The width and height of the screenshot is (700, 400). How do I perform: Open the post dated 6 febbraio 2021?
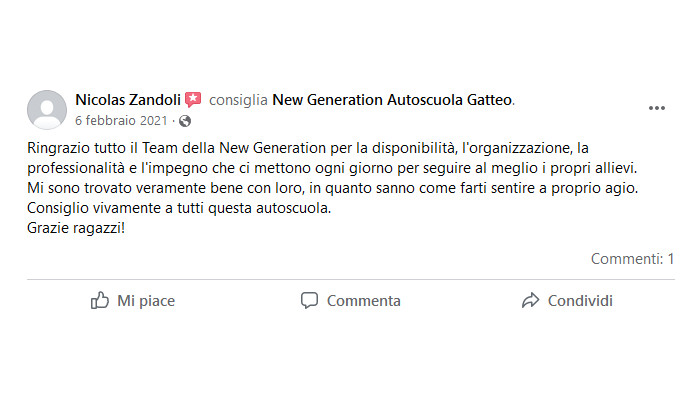(x=121, y=121)
